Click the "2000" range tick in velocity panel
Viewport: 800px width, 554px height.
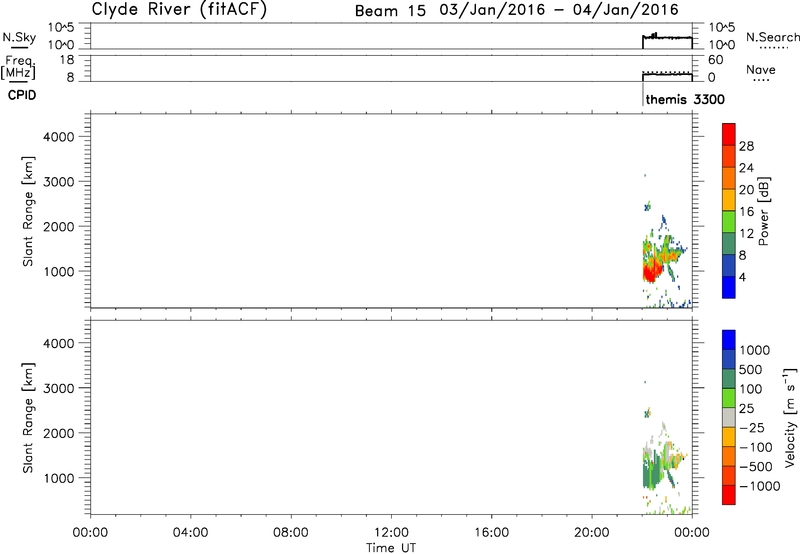point(59,433)
